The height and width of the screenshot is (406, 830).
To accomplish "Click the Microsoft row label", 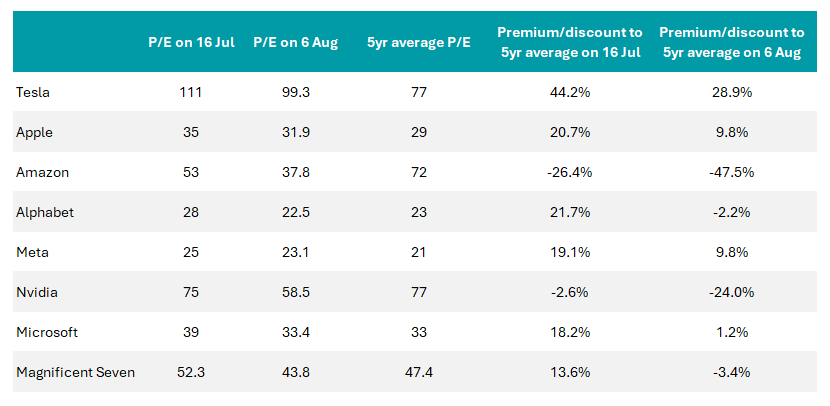I will pyautogui.click(x=46, y=332).
